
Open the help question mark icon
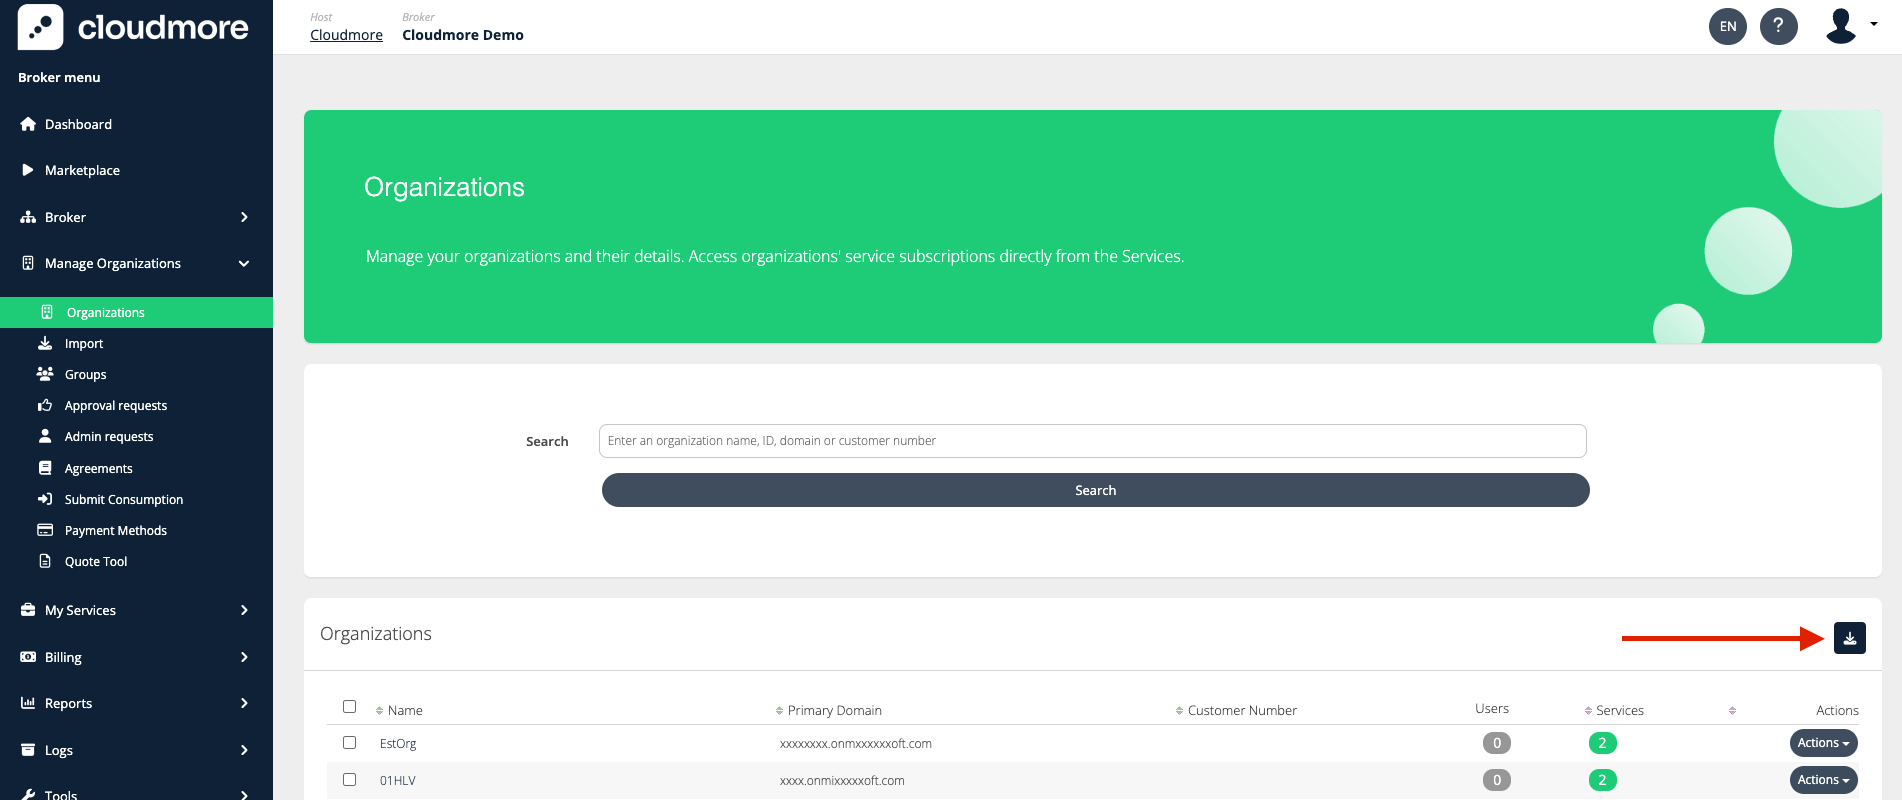pyautogui.click(x=1778, y=26)
